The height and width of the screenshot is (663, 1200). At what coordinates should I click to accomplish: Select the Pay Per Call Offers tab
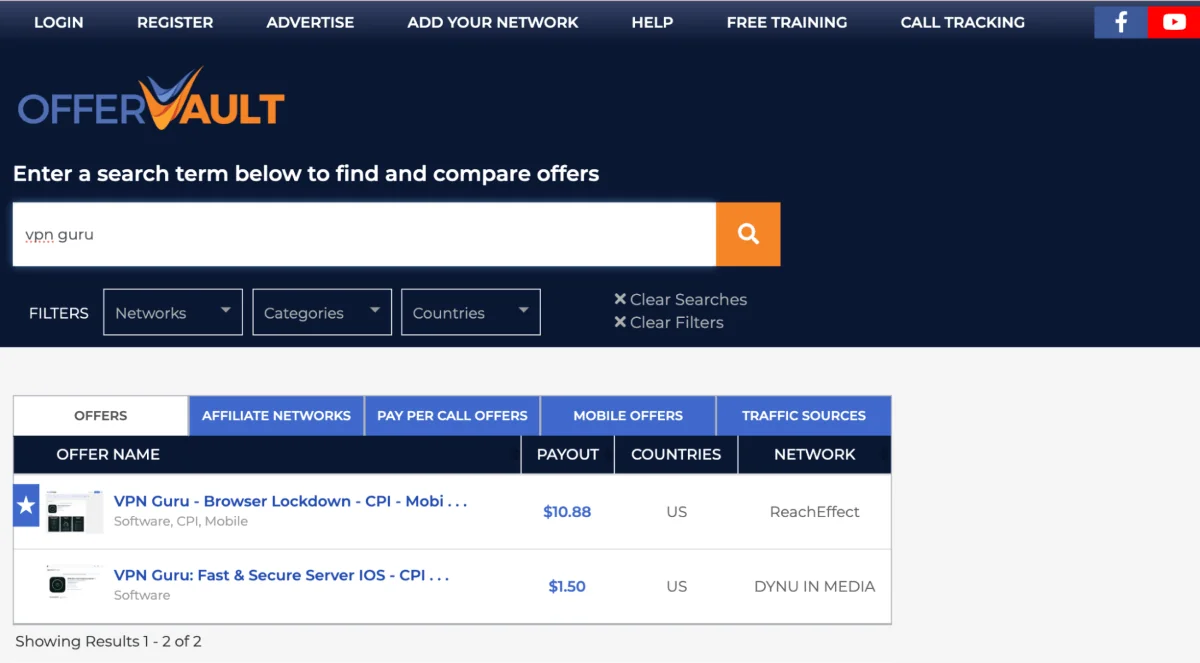(x=452, y=416)
